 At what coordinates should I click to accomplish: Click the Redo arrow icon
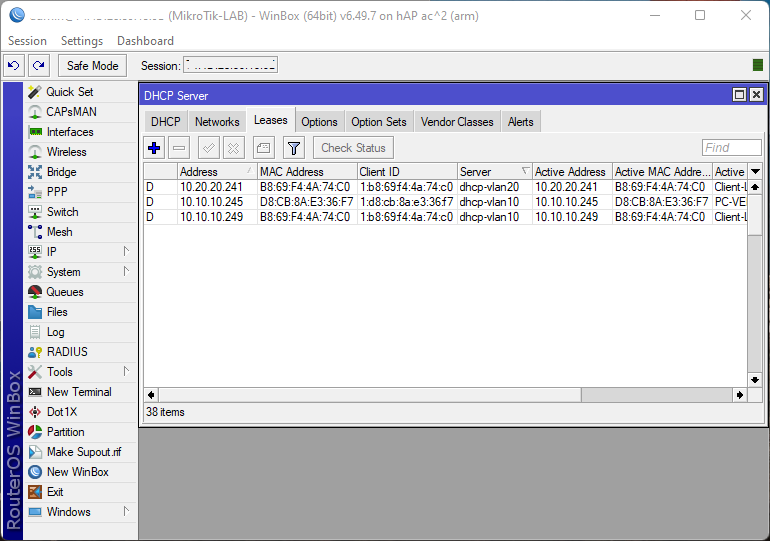click(x=39, y=65)
